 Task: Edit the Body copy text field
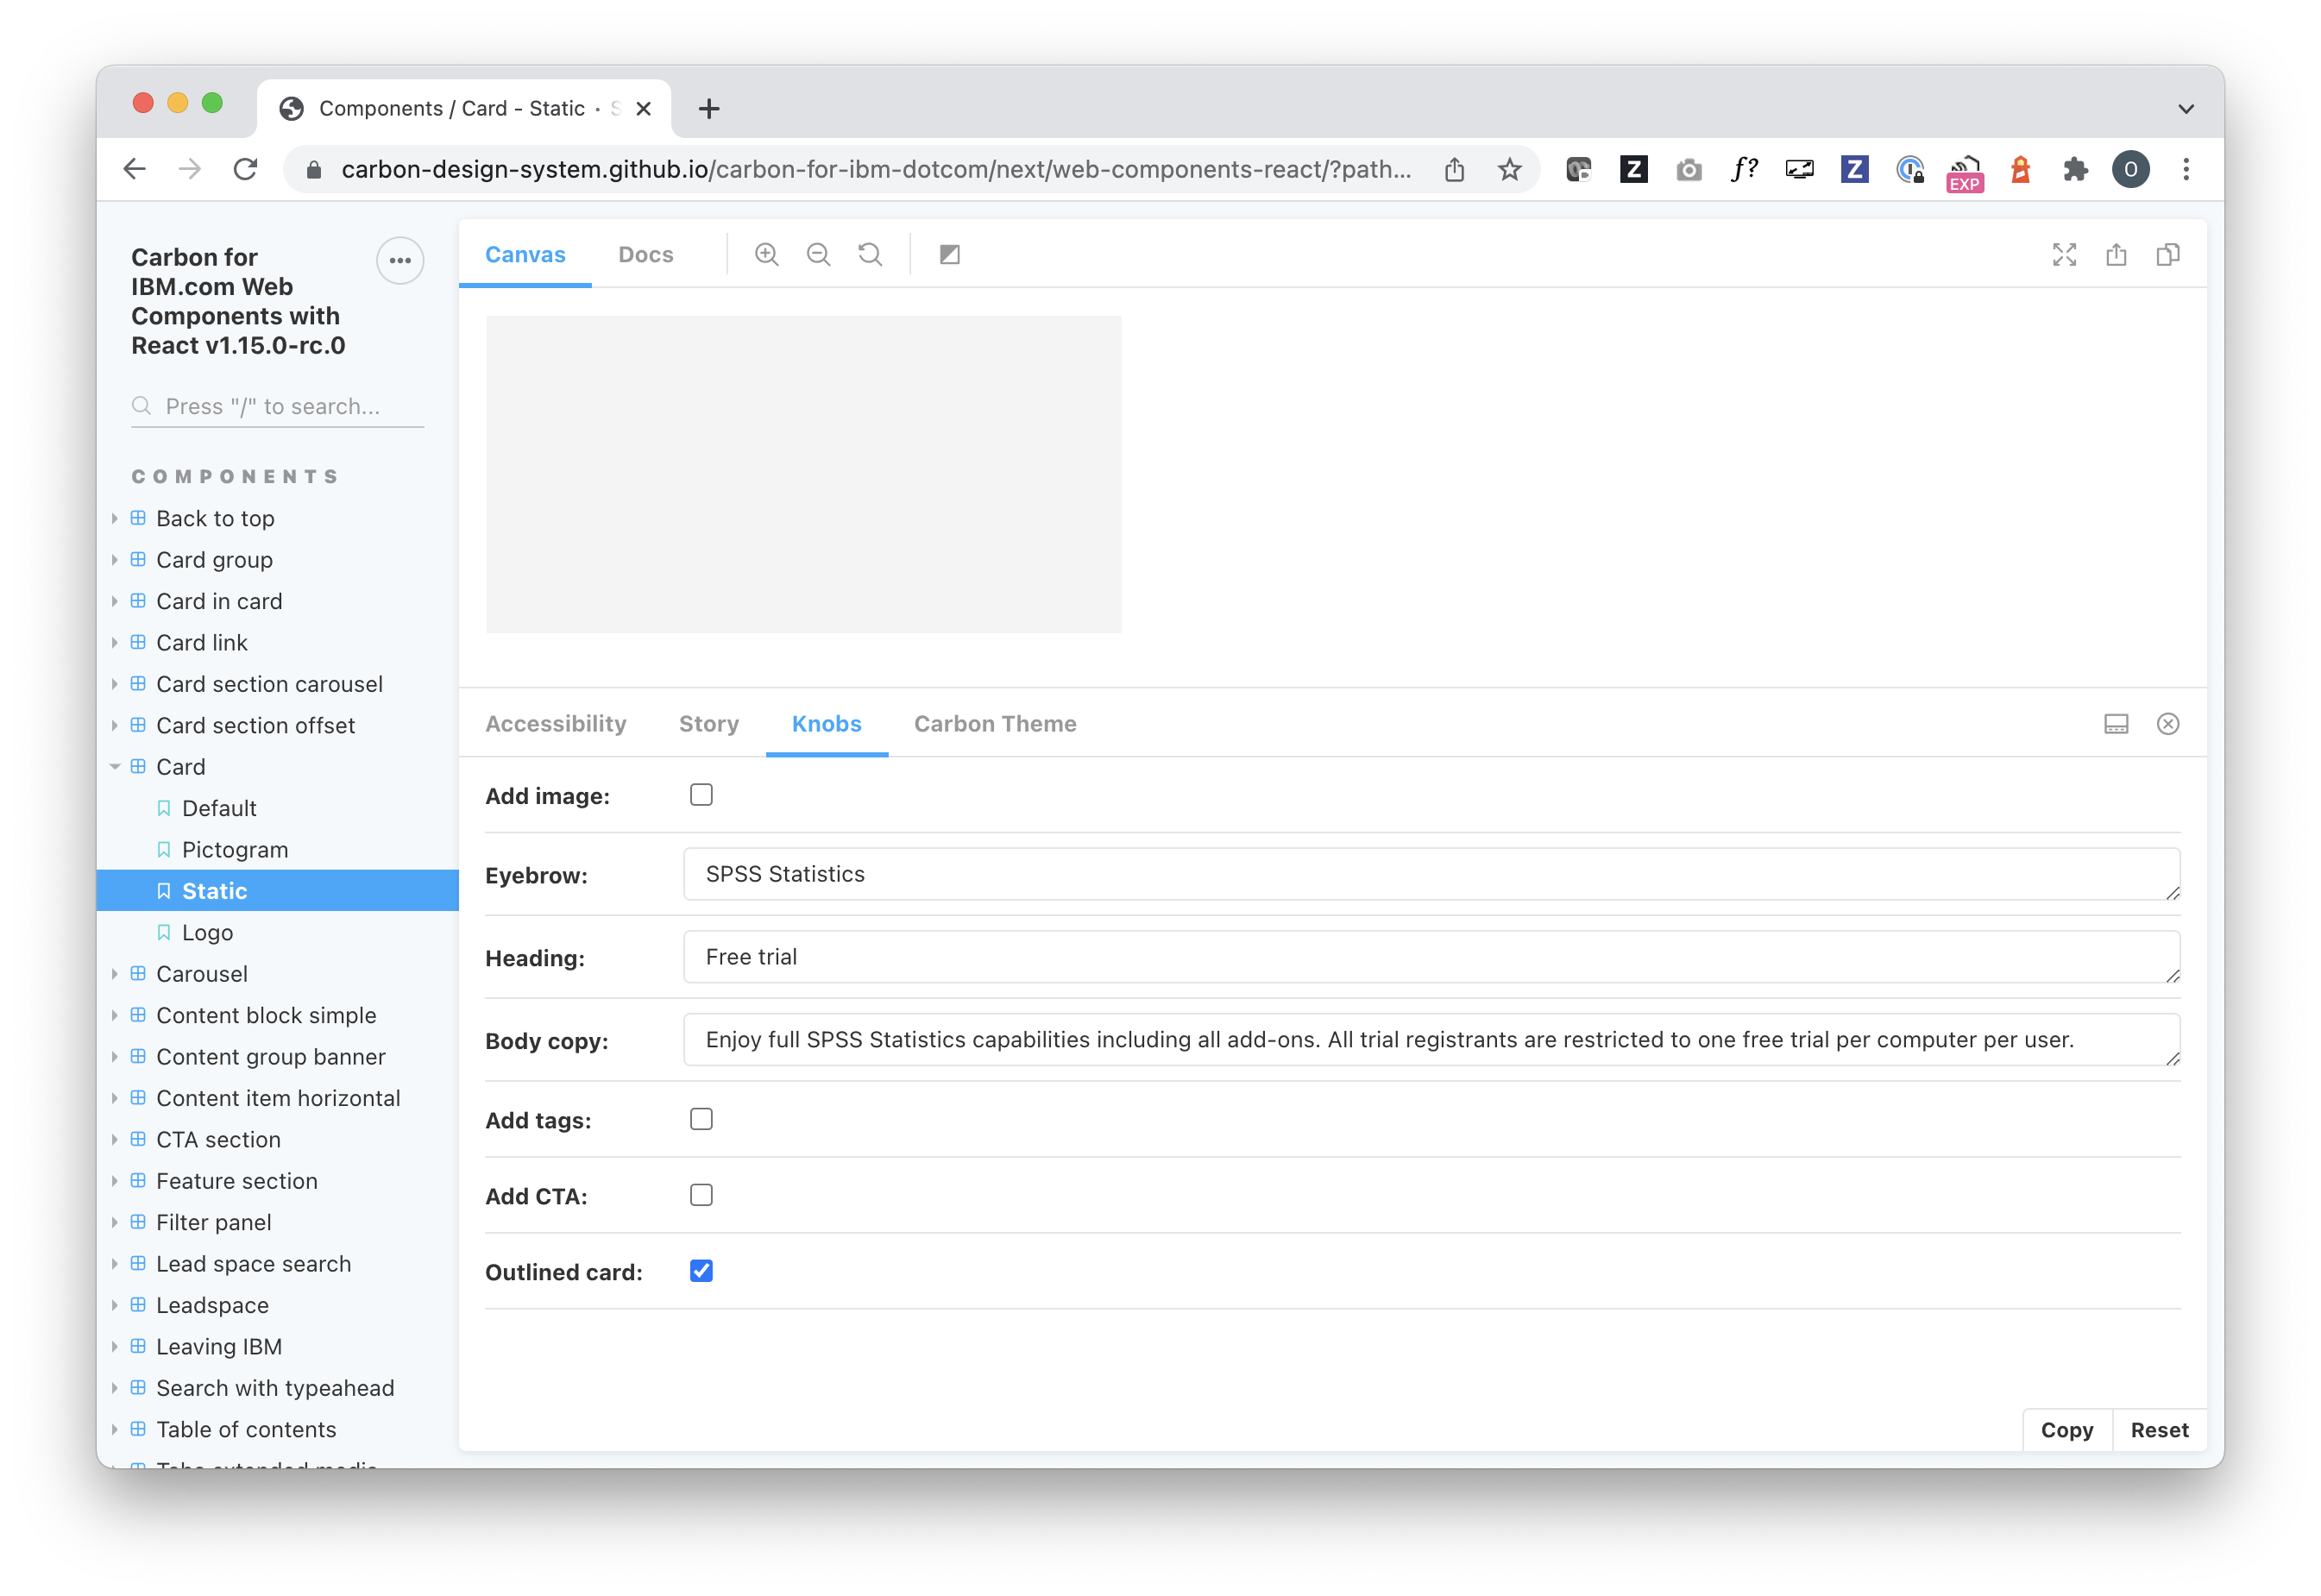click(1431, 1039)
